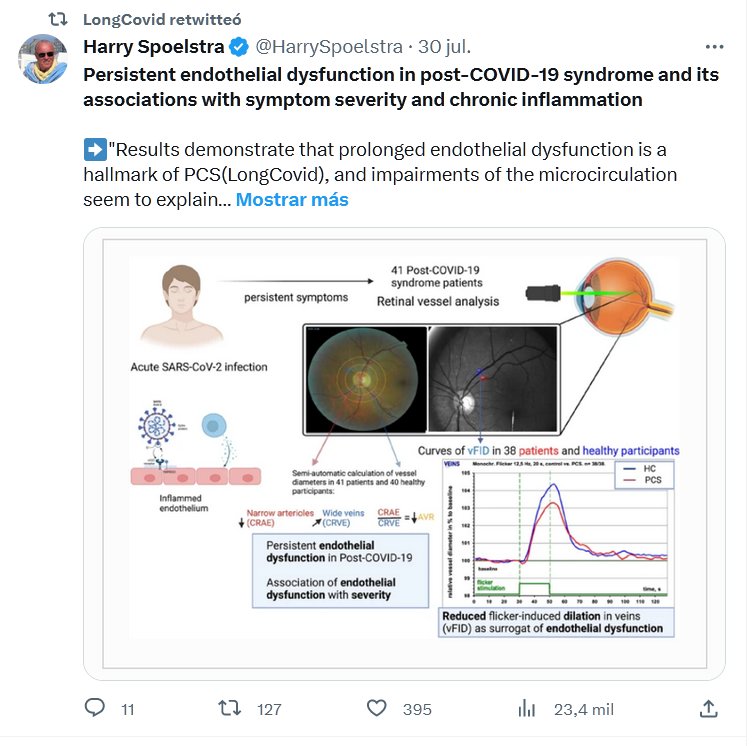The height and width of the screenshot is (746, 754).
Task: Click the reply count 11
Action: coord(128,709)
